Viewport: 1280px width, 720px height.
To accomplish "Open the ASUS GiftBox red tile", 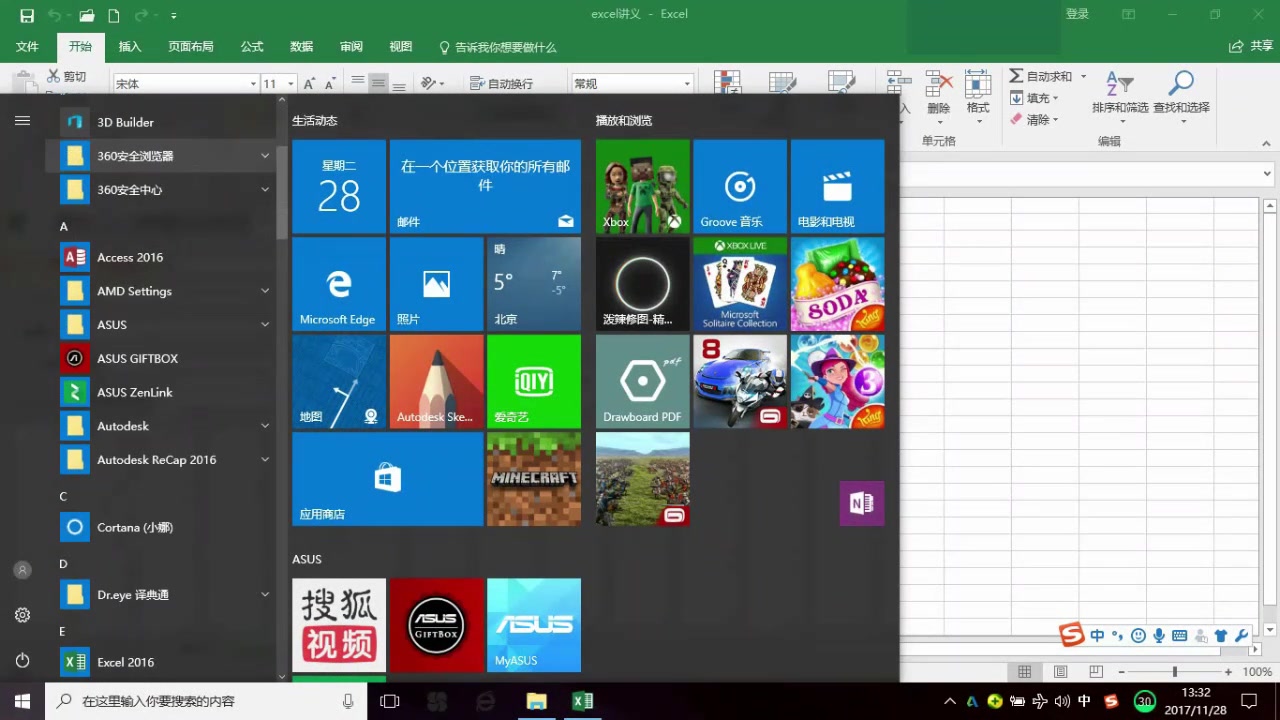I will pyautogui.click(x=436, y=625).
